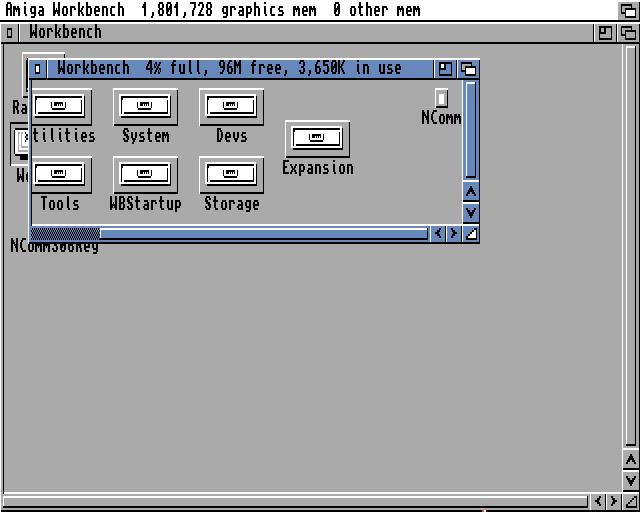Select the Workbench disk icon behind the drawer
Screen dimensions: 640x512
pyautogui.click(x=20, y=144)
